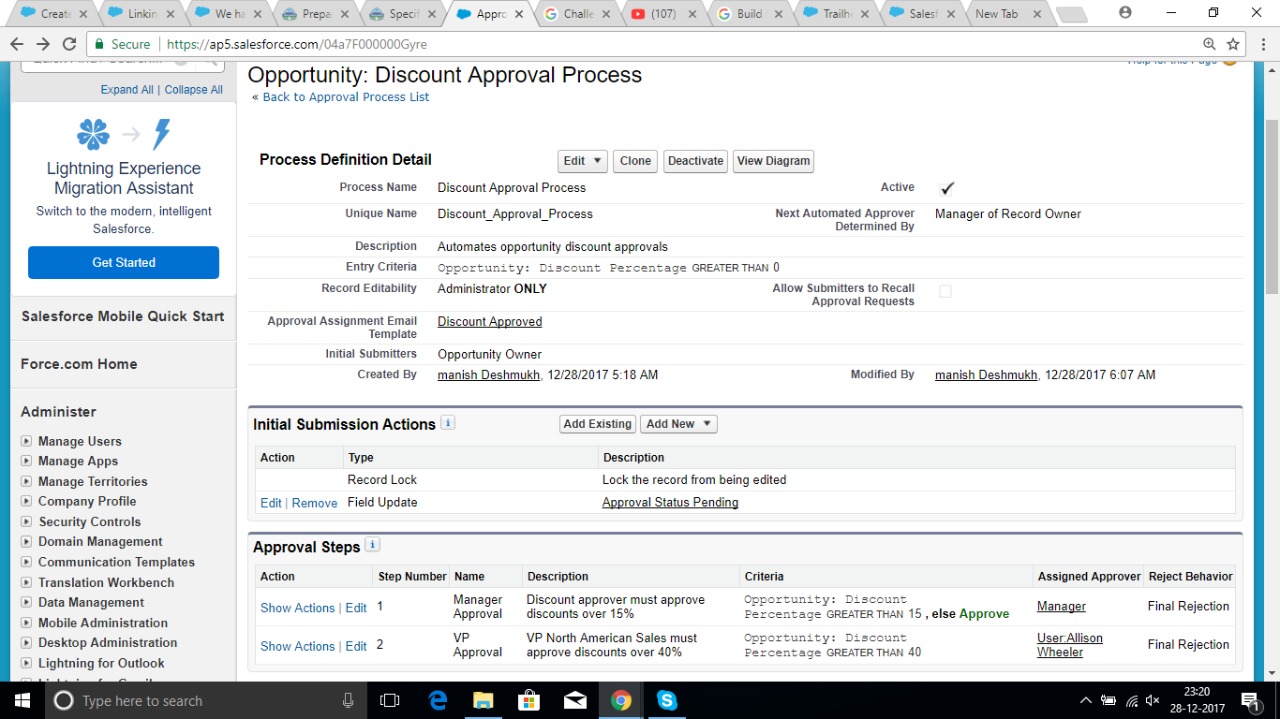1280x719 pixels.
Task: Expand Domain Management in sidebar
Action: coord(27,542)
